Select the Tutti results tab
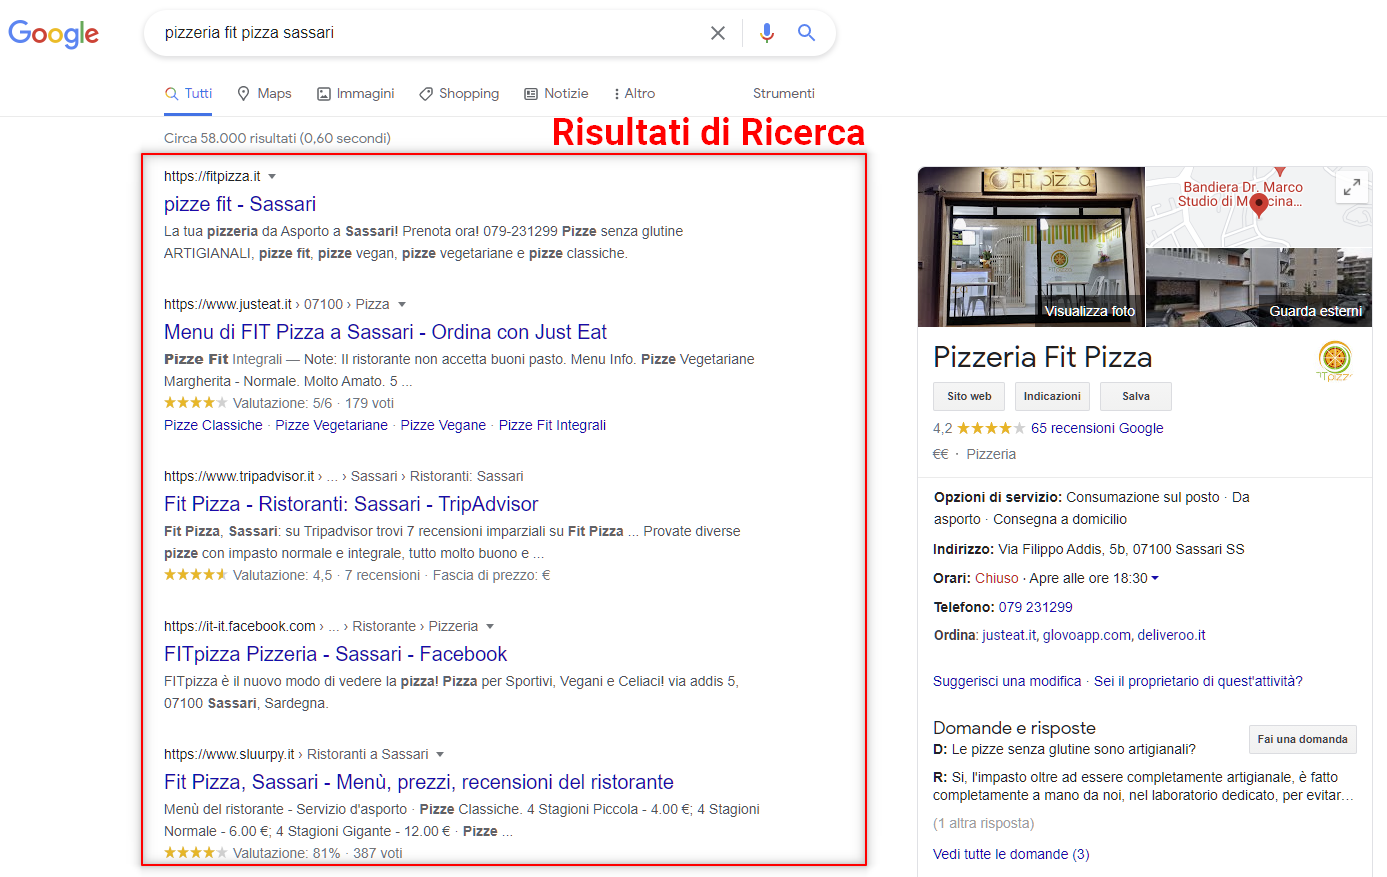Viewport: 1387px width, 877px height. click(189, 93)
